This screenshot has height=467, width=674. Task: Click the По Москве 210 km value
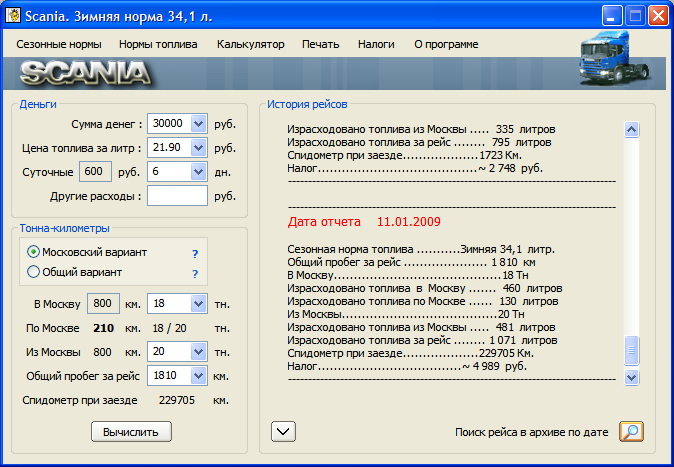(104, 328)
